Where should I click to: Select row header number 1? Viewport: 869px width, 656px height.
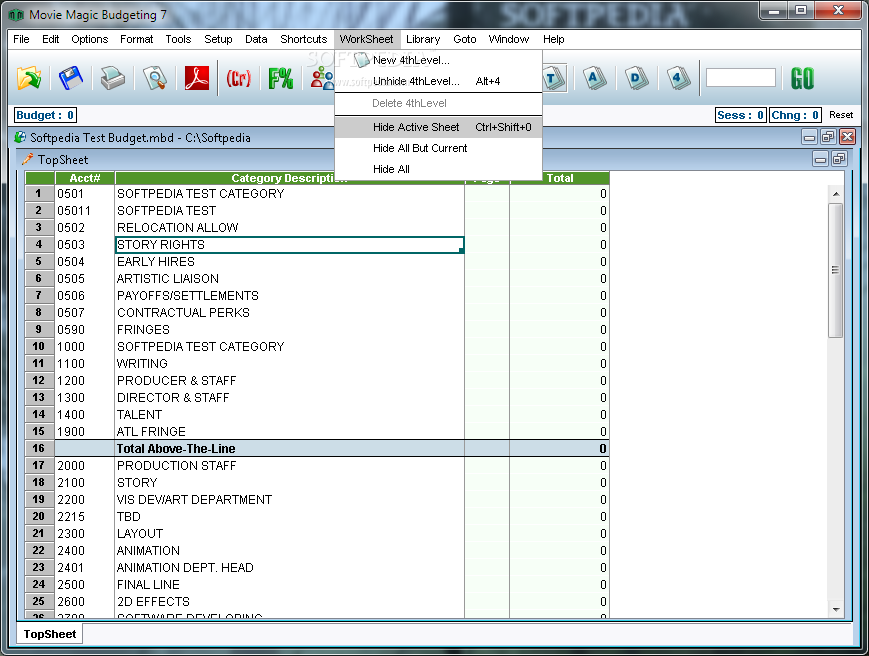point(39,193)
